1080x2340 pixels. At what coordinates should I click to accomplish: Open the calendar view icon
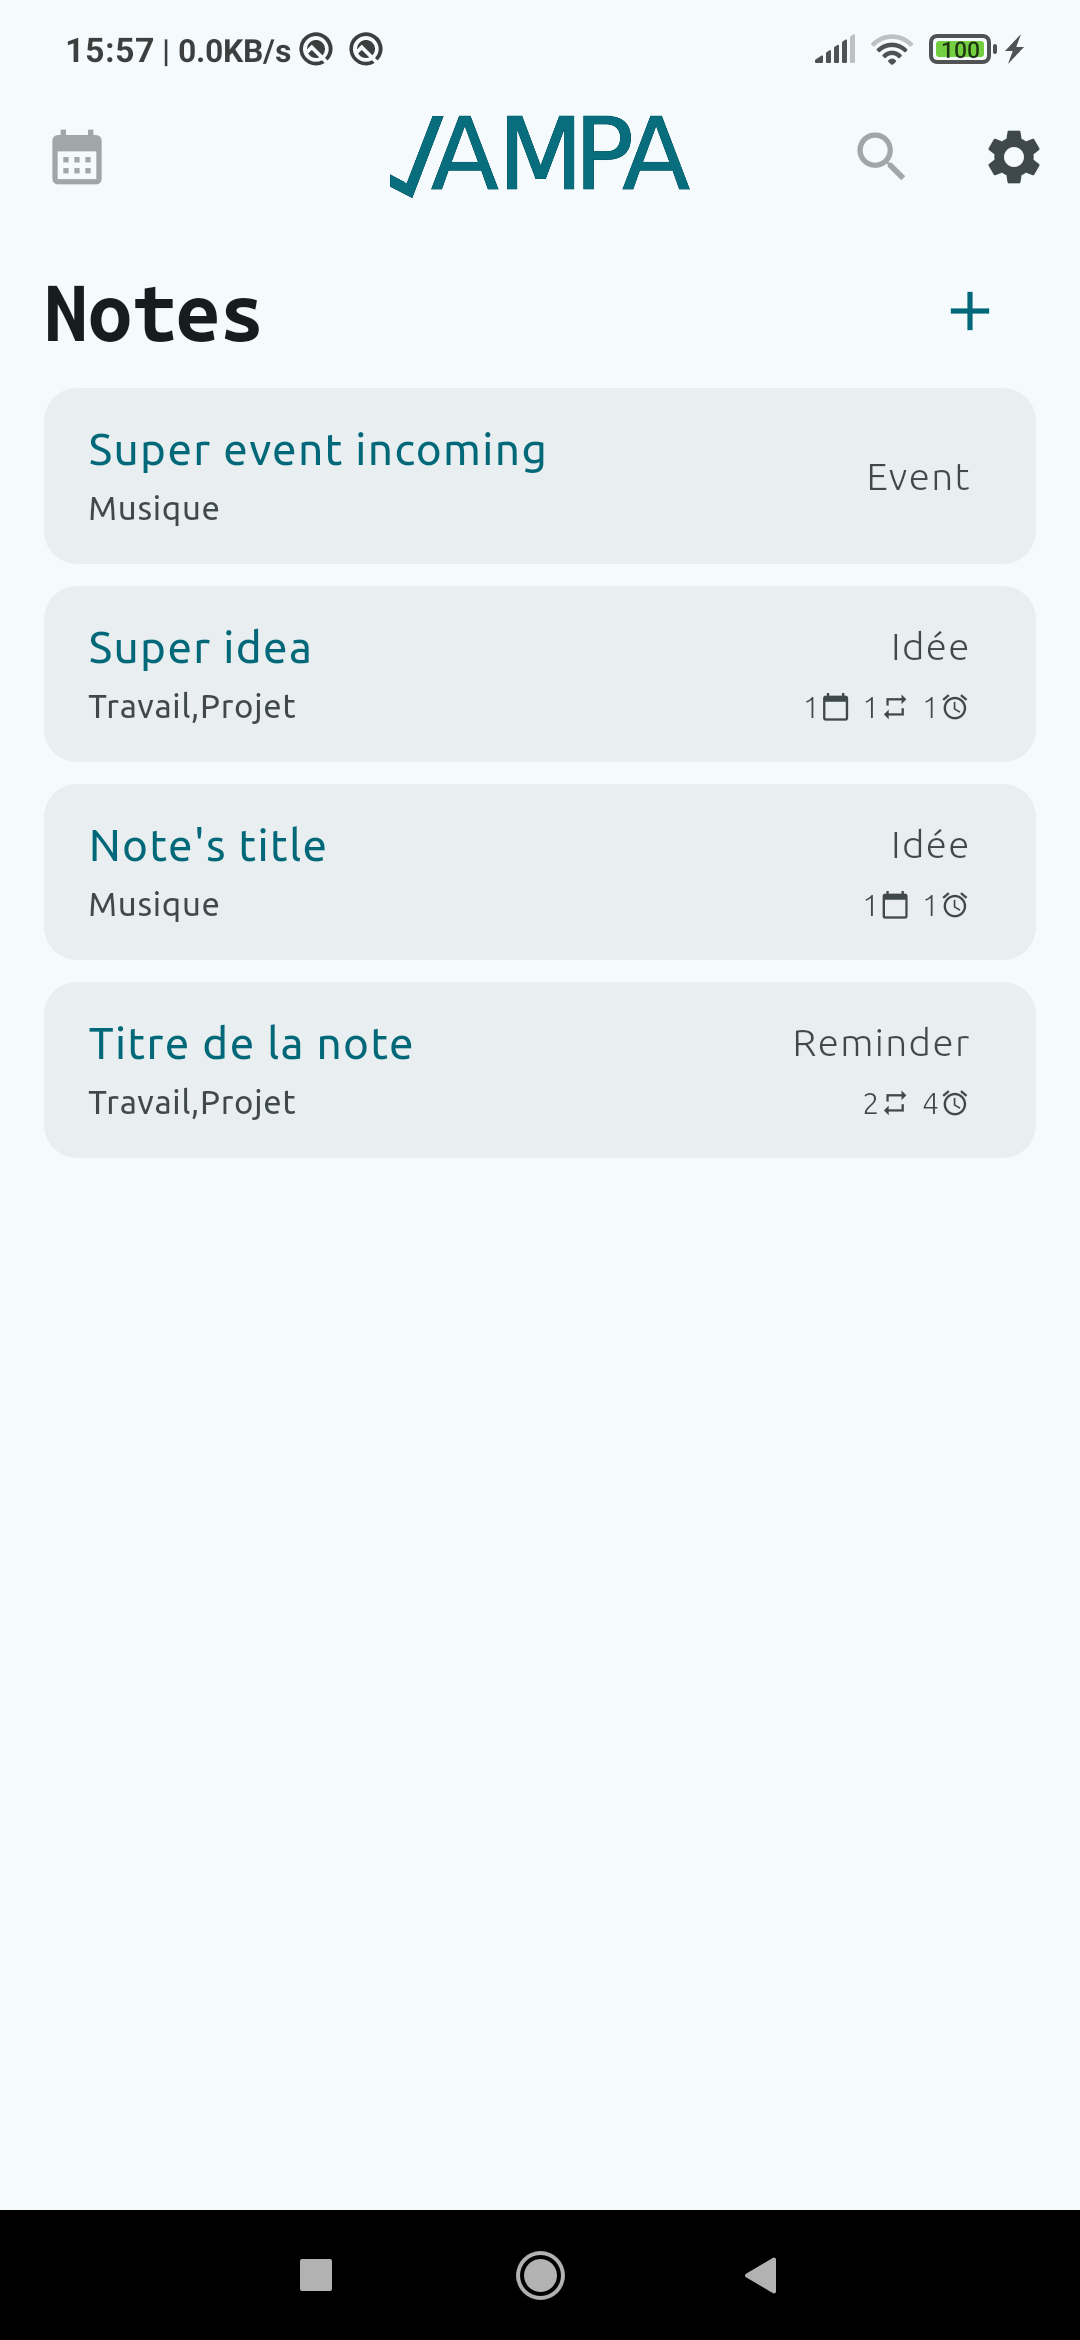click(77, 157)
